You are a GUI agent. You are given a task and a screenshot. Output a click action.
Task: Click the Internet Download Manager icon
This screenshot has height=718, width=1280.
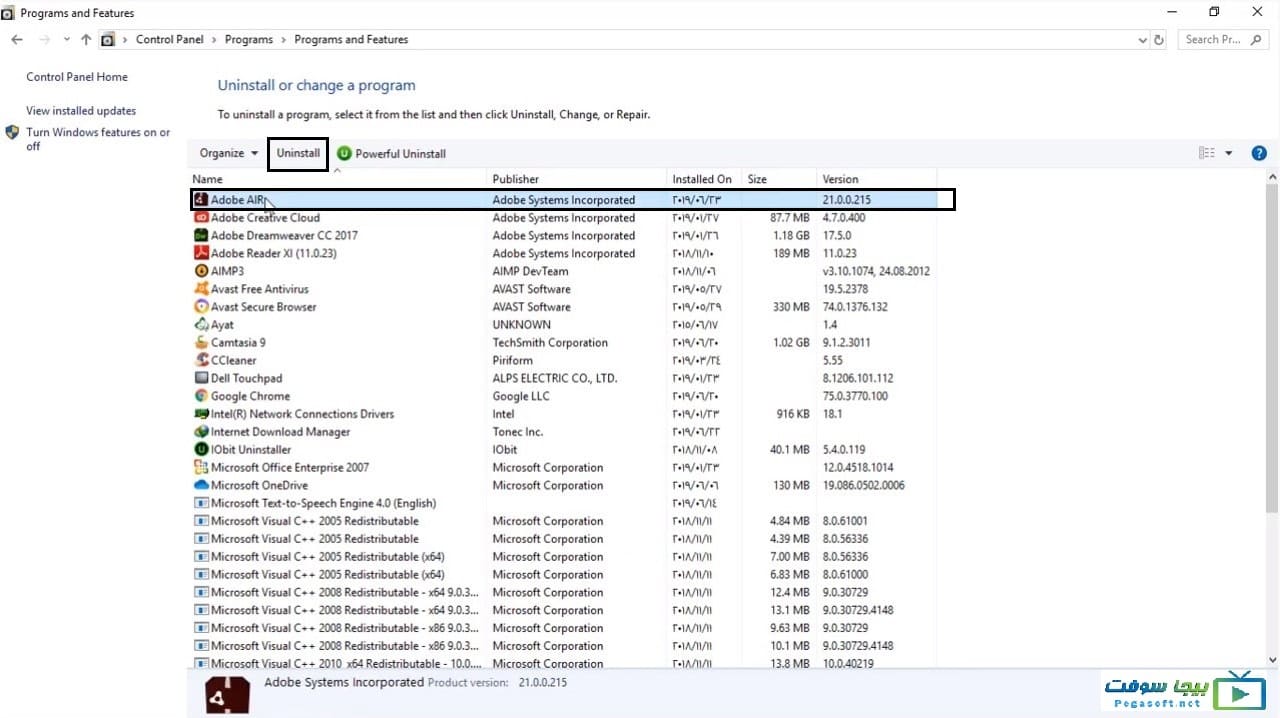(201, 432)
